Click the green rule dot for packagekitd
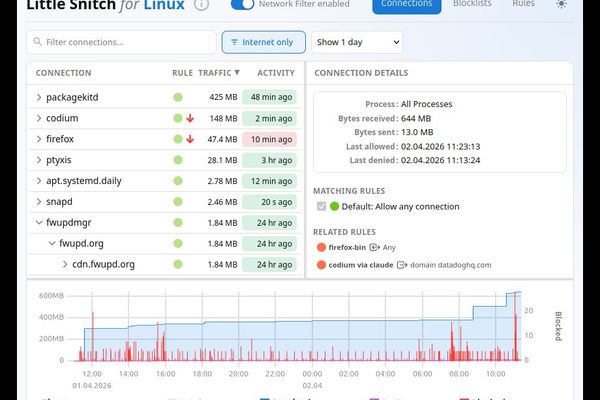The width and height of the screenshot is (600, 400). pyautogui.click(x=178, y=97)
